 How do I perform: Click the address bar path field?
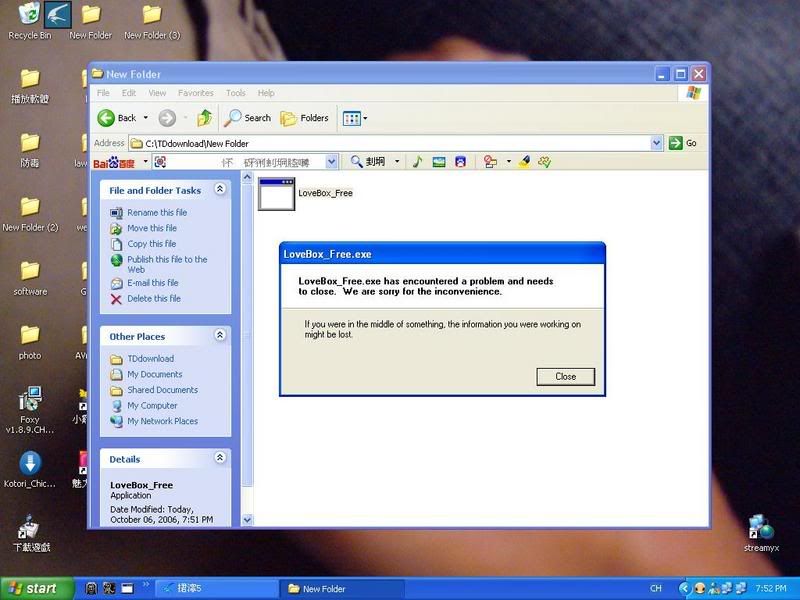(390, 143)
